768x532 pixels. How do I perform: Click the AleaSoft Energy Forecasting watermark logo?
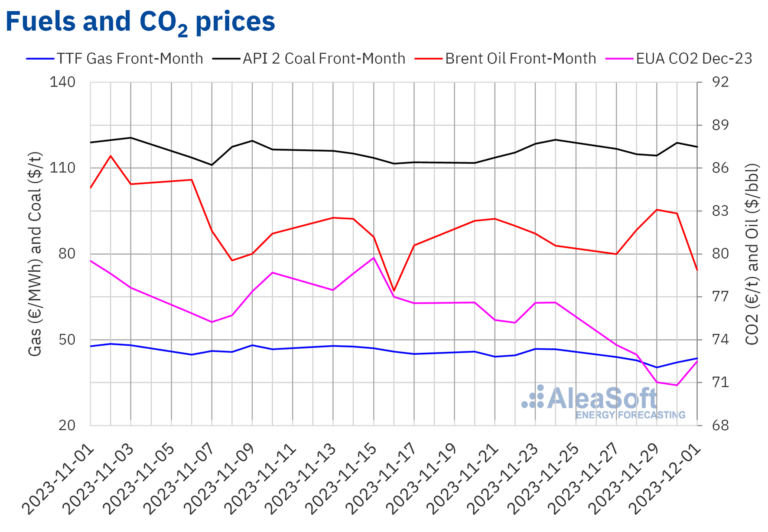coord(603,402)
